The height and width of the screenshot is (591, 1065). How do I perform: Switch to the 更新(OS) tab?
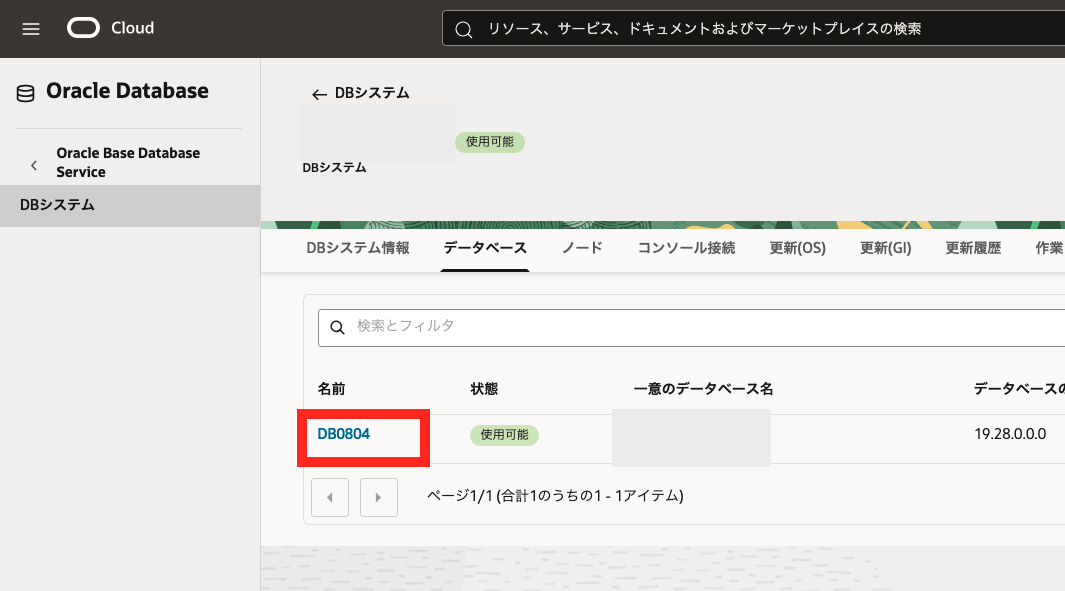click(797, 248)
